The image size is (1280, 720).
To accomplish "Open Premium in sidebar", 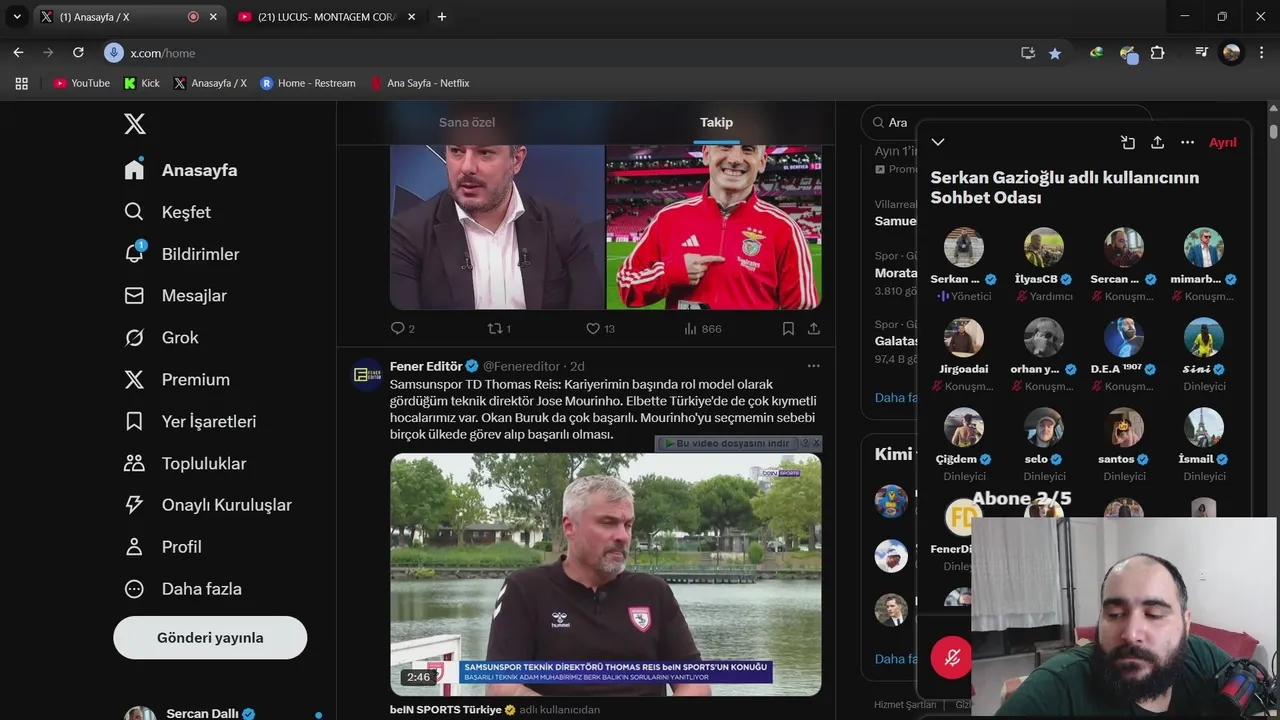I will tap(176, 380).
